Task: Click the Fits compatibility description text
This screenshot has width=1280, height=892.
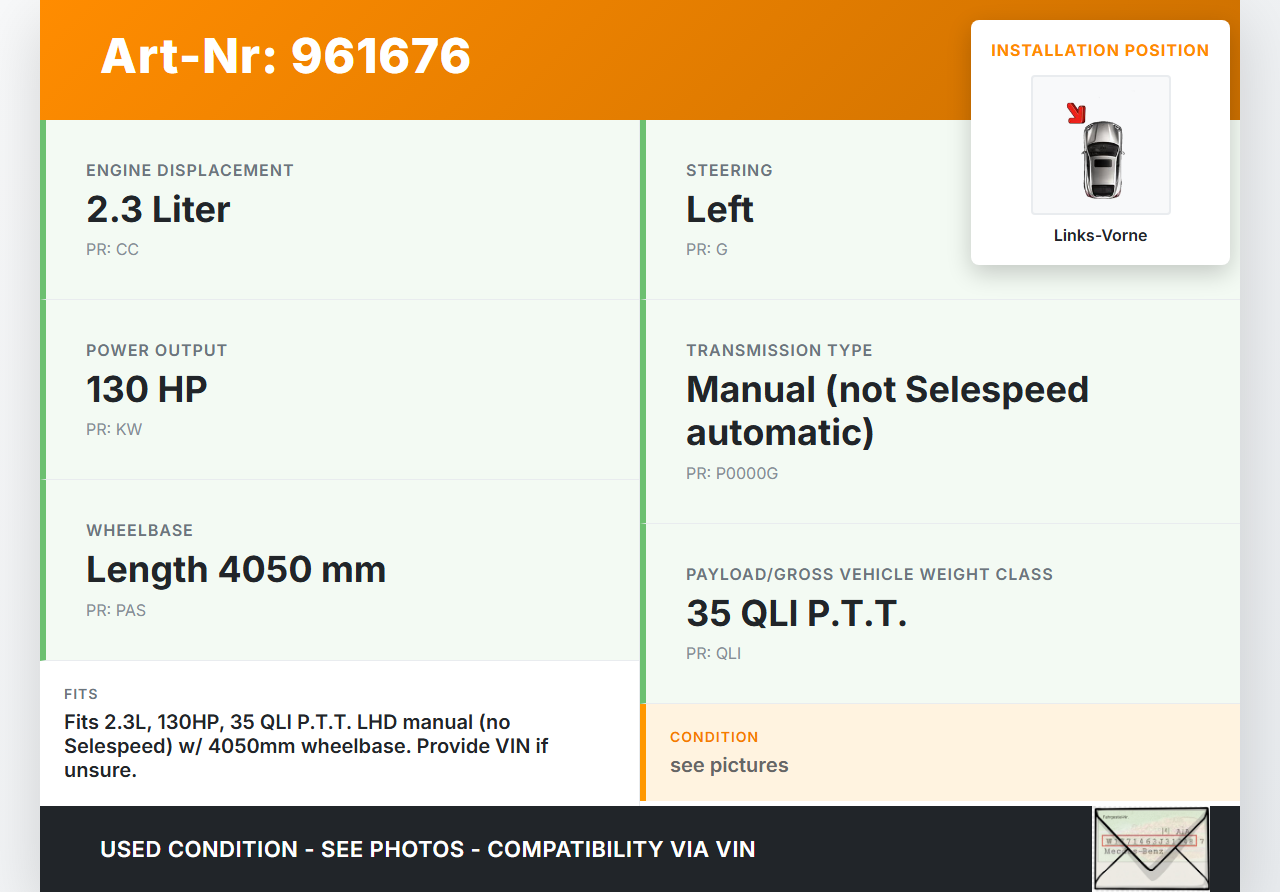Action: (x=306, y=746)
